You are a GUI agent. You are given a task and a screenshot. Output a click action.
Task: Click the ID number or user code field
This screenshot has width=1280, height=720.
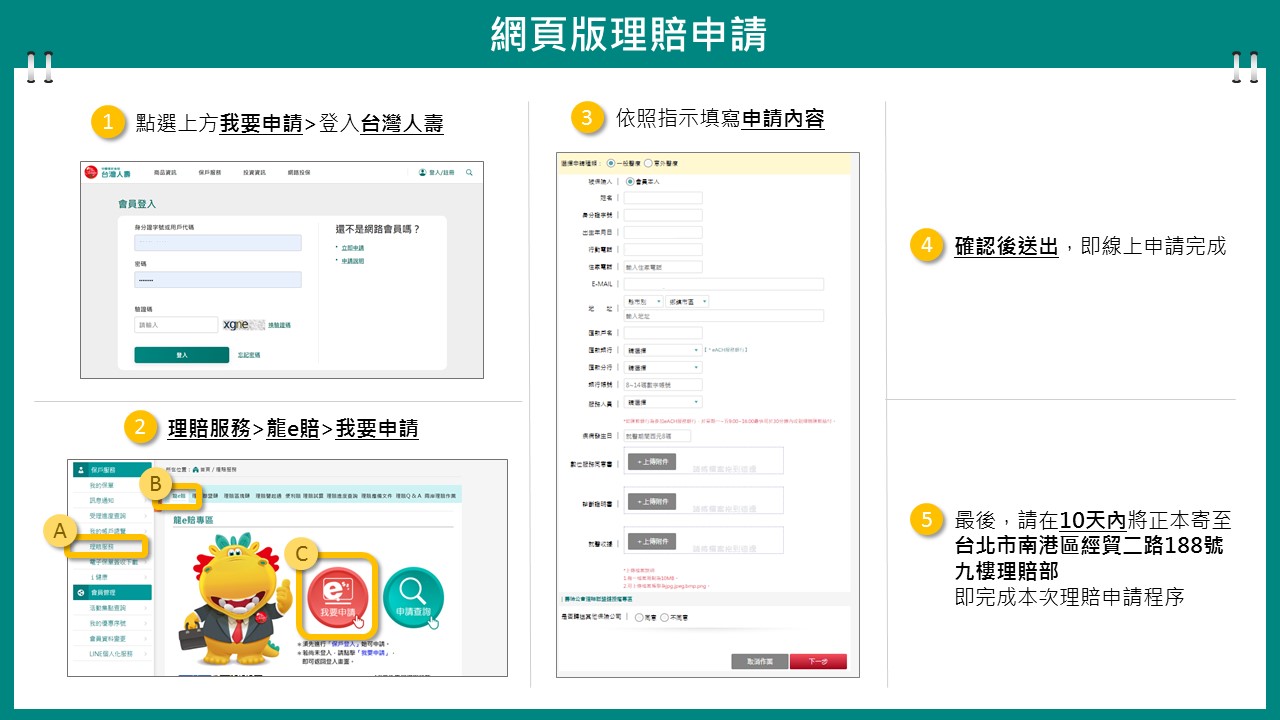point(218,243)
